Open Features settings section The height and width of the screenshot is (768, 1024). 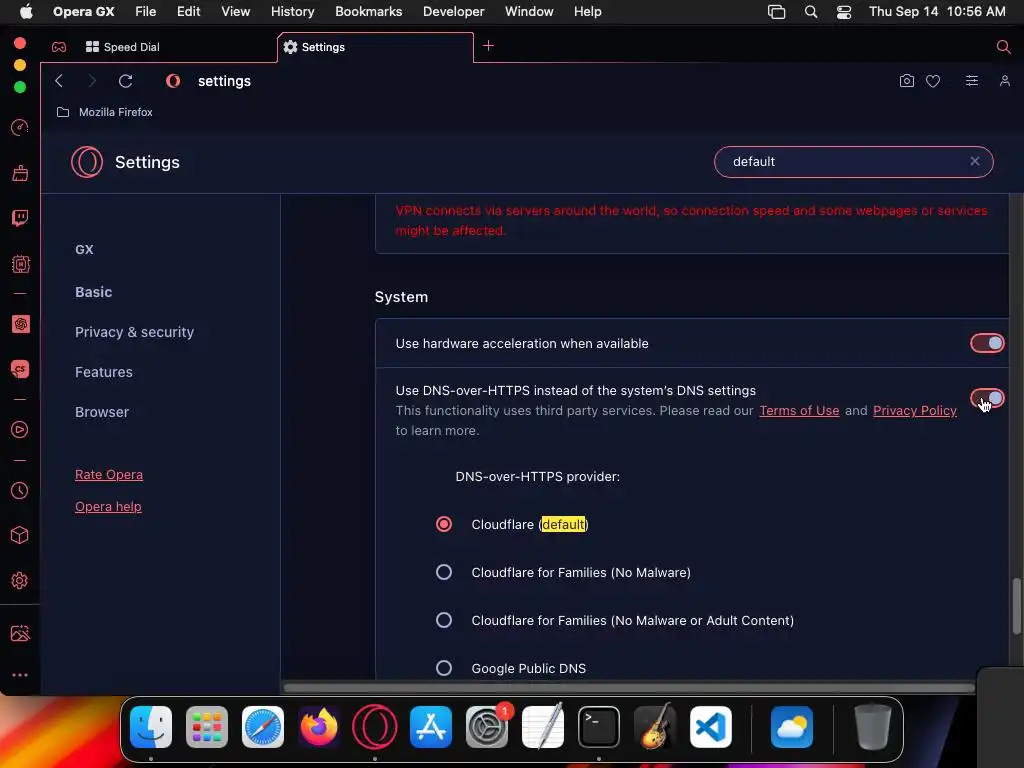[104, 372]
